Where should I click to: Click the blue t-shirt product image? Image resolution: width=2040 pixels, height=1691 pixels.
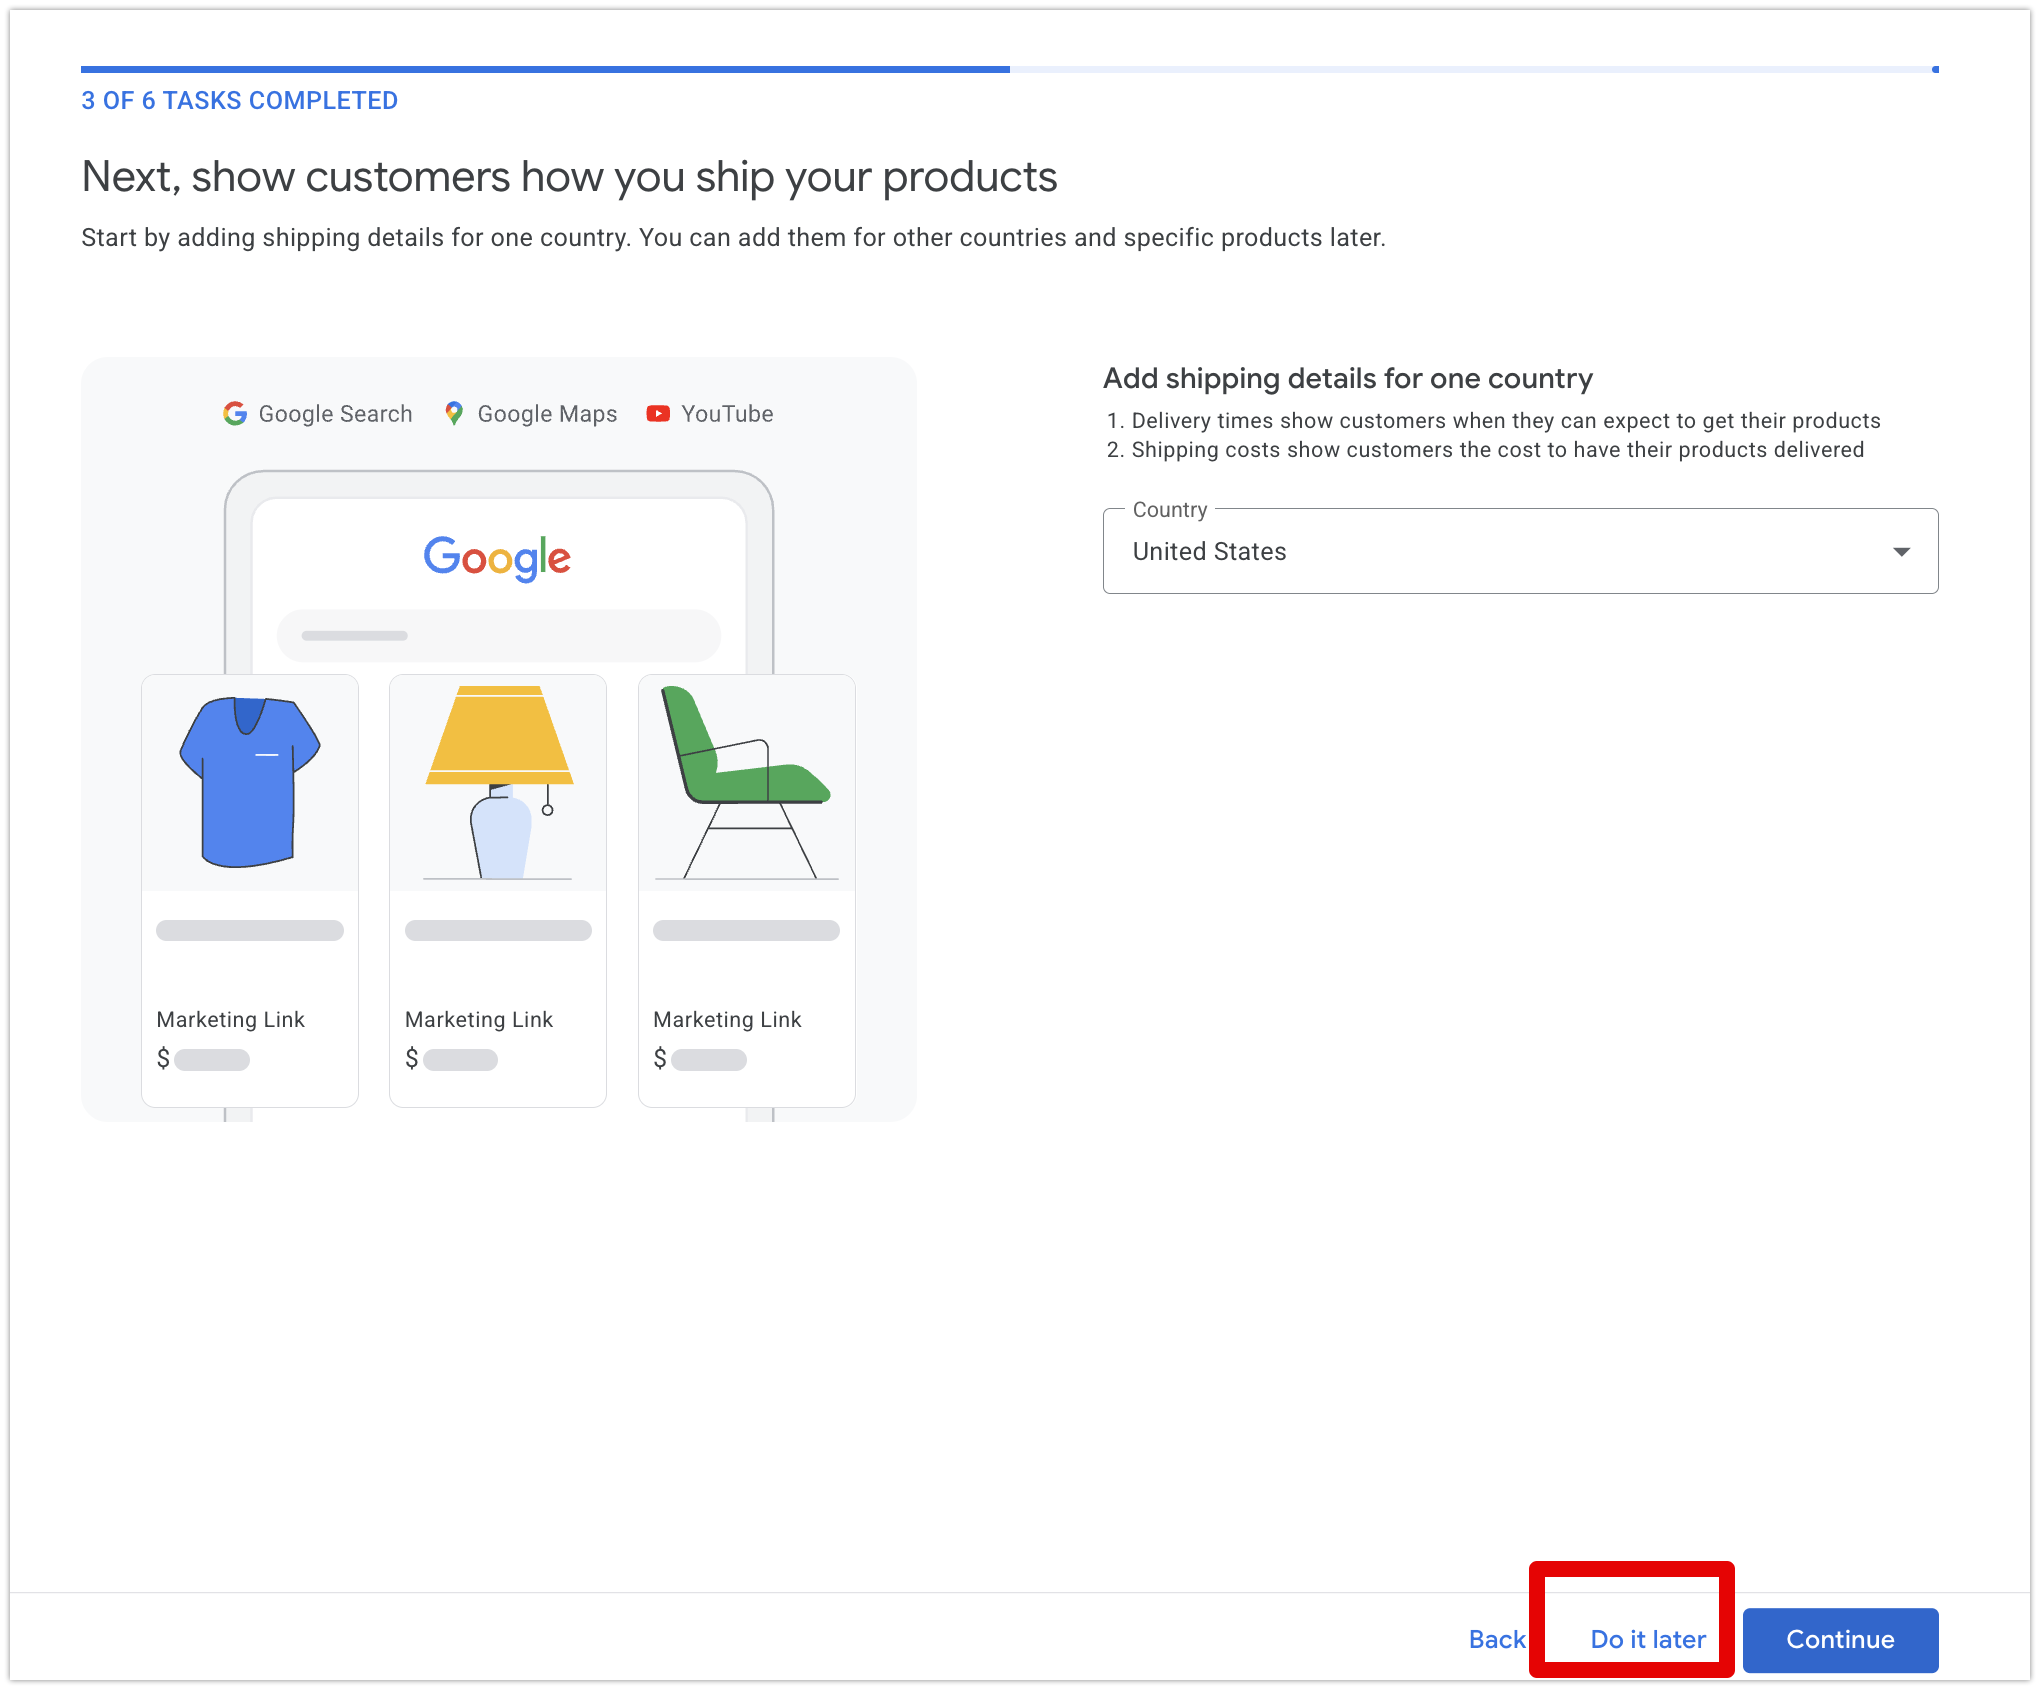[x=250, y=782]
